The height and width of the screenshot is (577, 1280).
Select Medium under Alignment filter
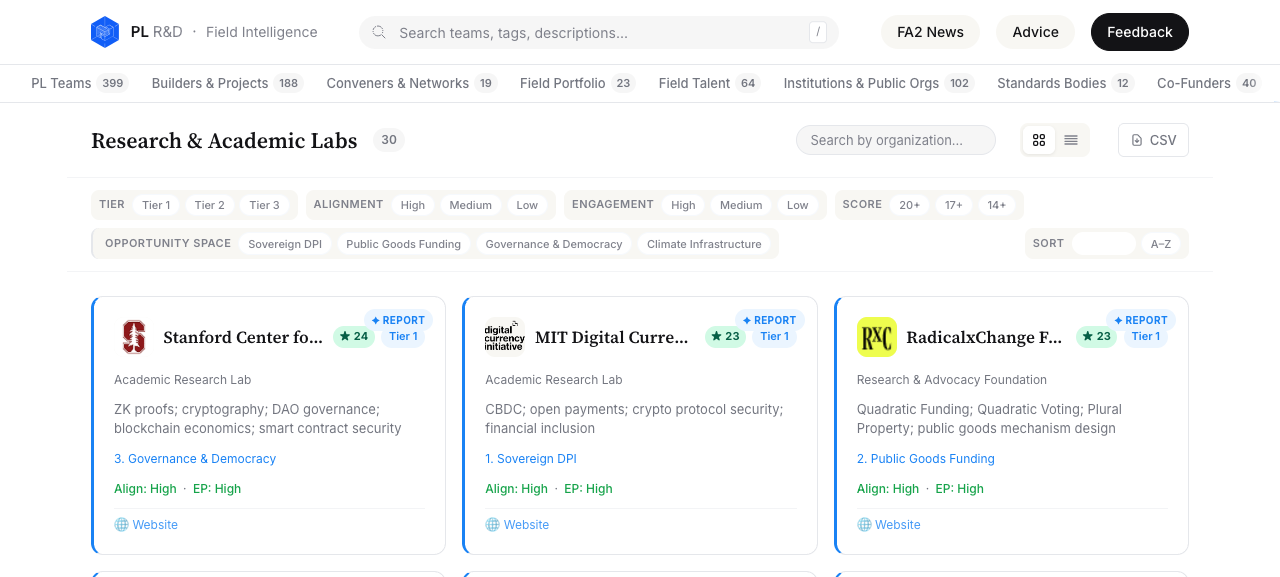click(470, 205)
